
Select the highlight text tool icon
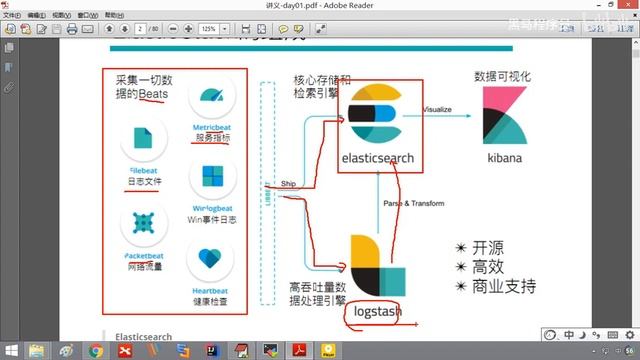point(299,29)
